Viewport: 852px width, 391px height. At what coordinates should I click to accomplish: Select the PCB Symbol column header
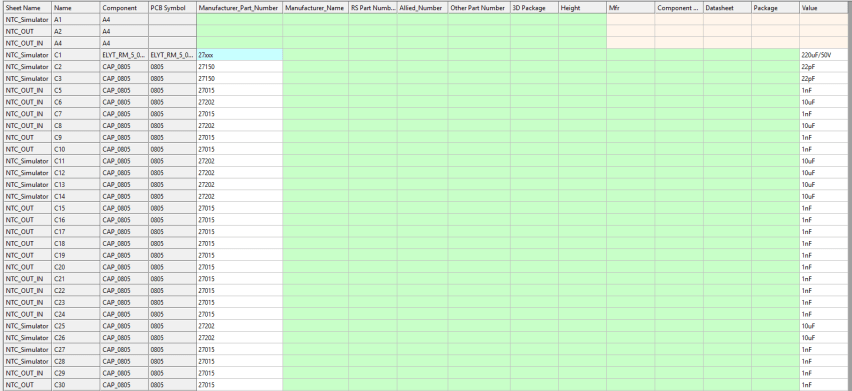coord(173,8)
